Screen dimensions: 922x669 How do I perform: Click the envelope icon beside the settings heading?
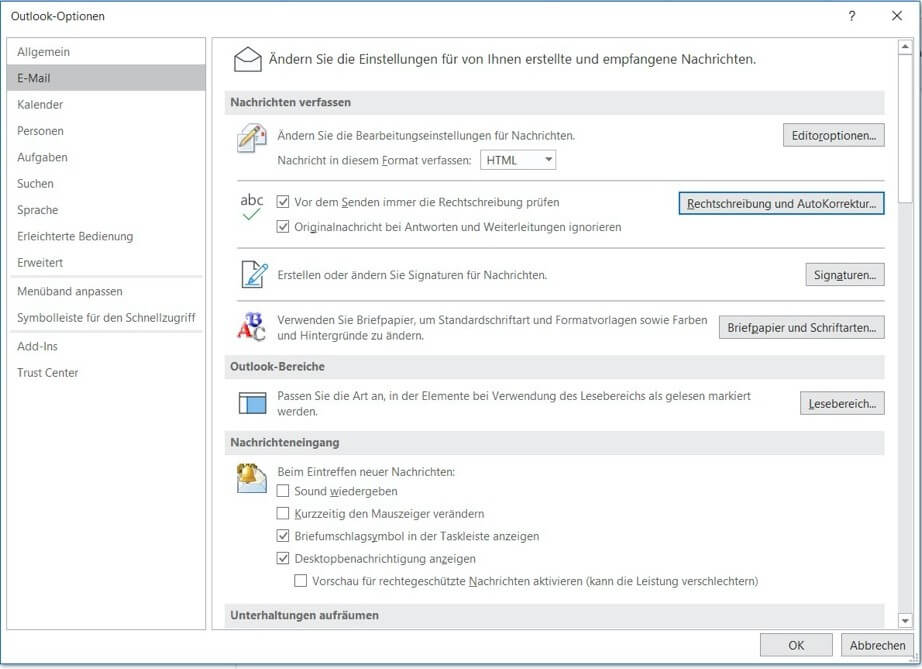point(248,59)
